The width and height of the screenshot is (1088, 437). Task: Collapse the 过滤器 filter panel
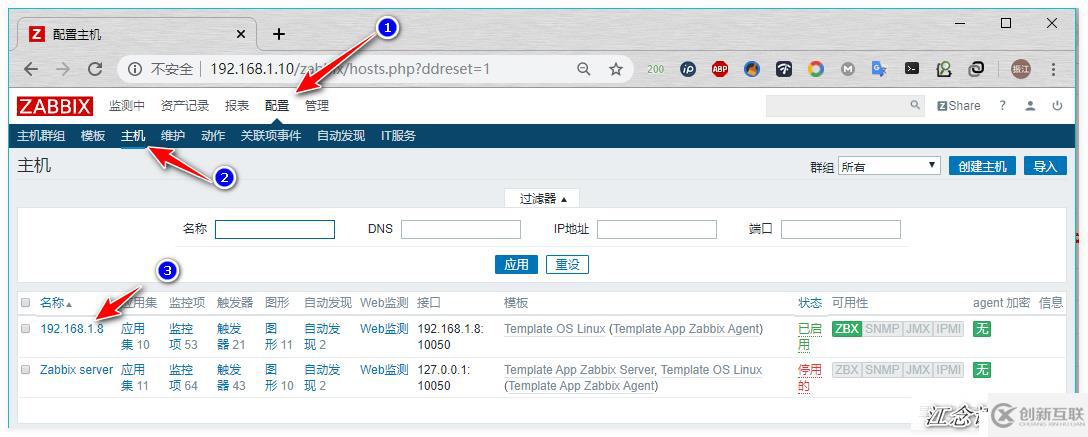pos(543,199)
